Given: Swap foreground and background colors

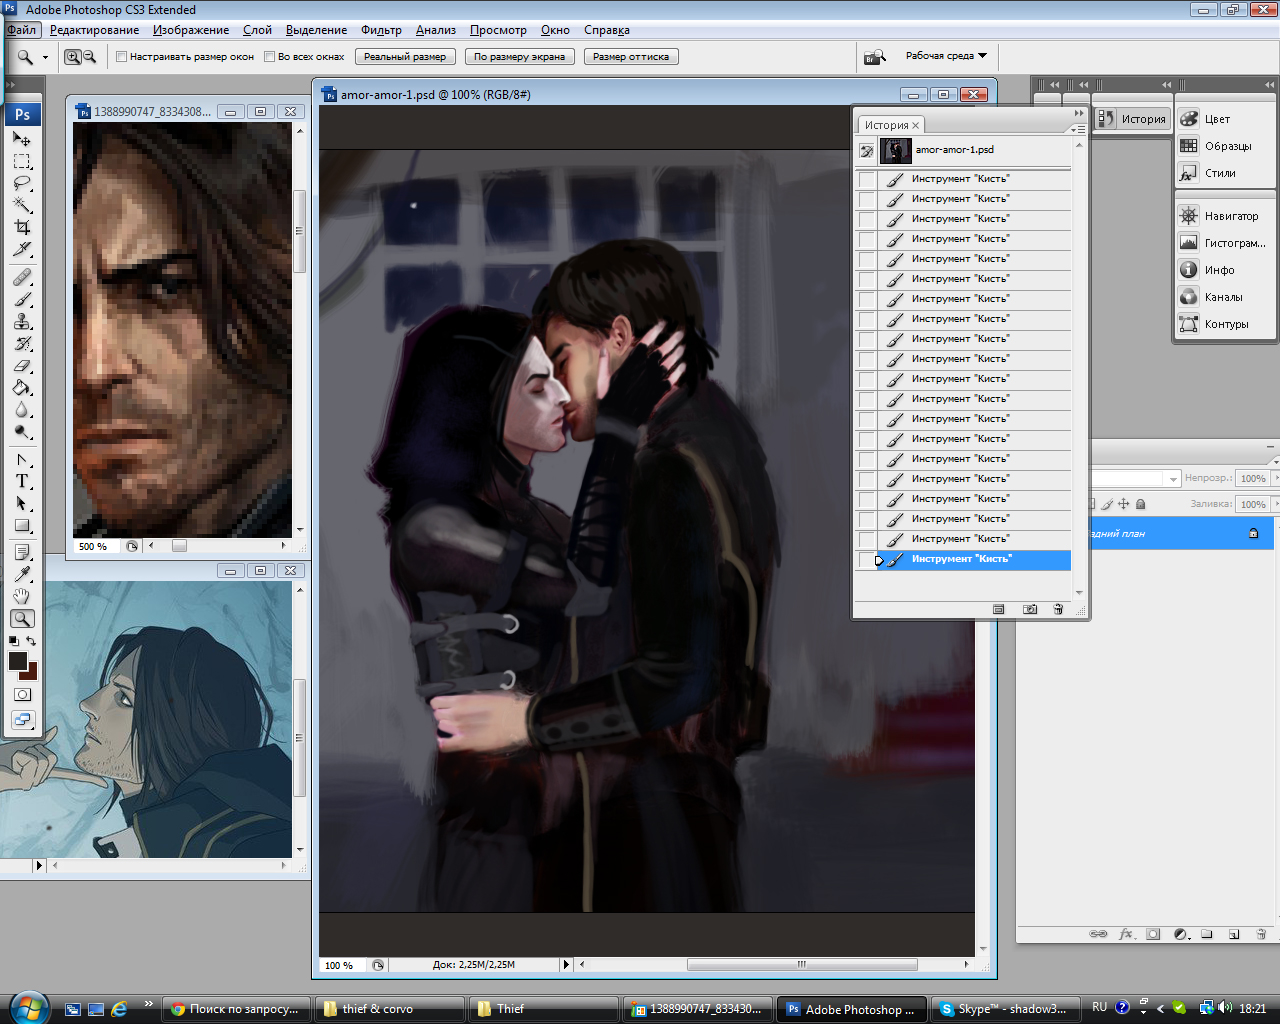Looking at the screenshot, I should coord(31,641).
